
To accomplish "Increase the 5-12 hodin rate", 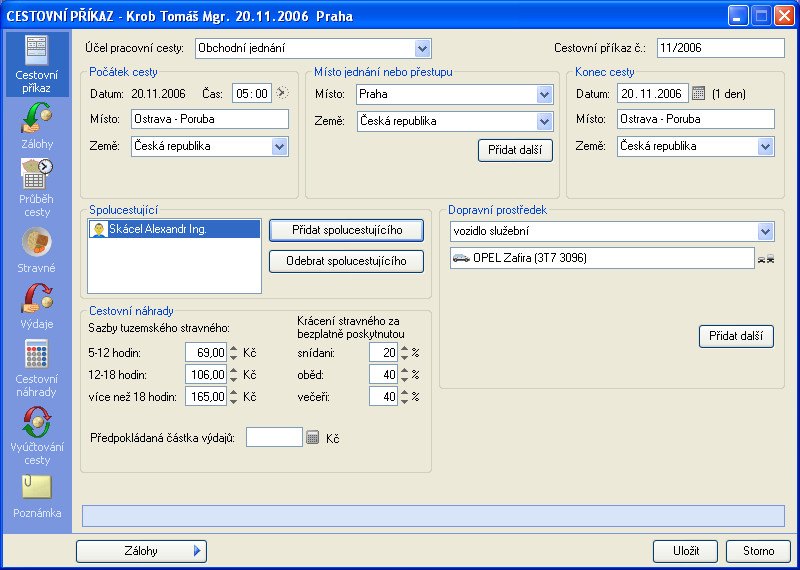I will (x=234, y=349).
